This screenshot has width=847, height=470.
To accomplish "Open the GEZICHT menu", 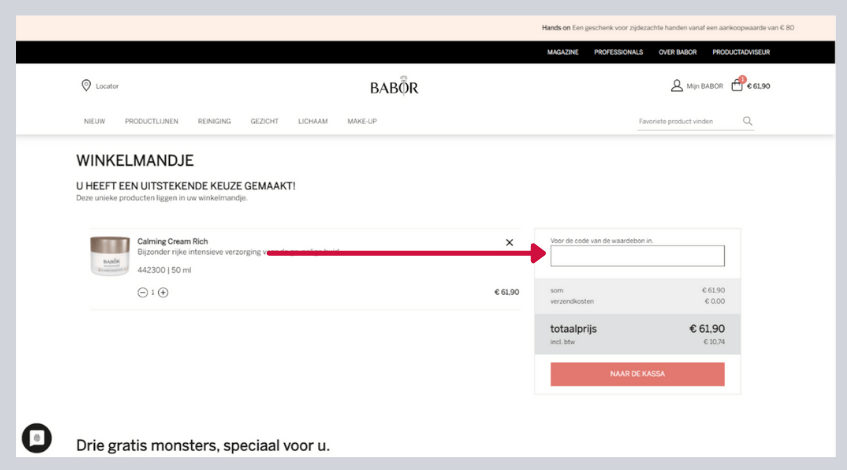I will [x=264, y=122].
